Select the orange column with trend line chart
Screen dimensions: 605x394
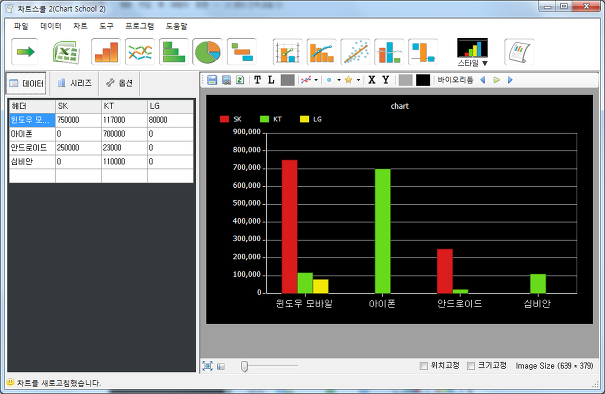[x=321, y=52]
